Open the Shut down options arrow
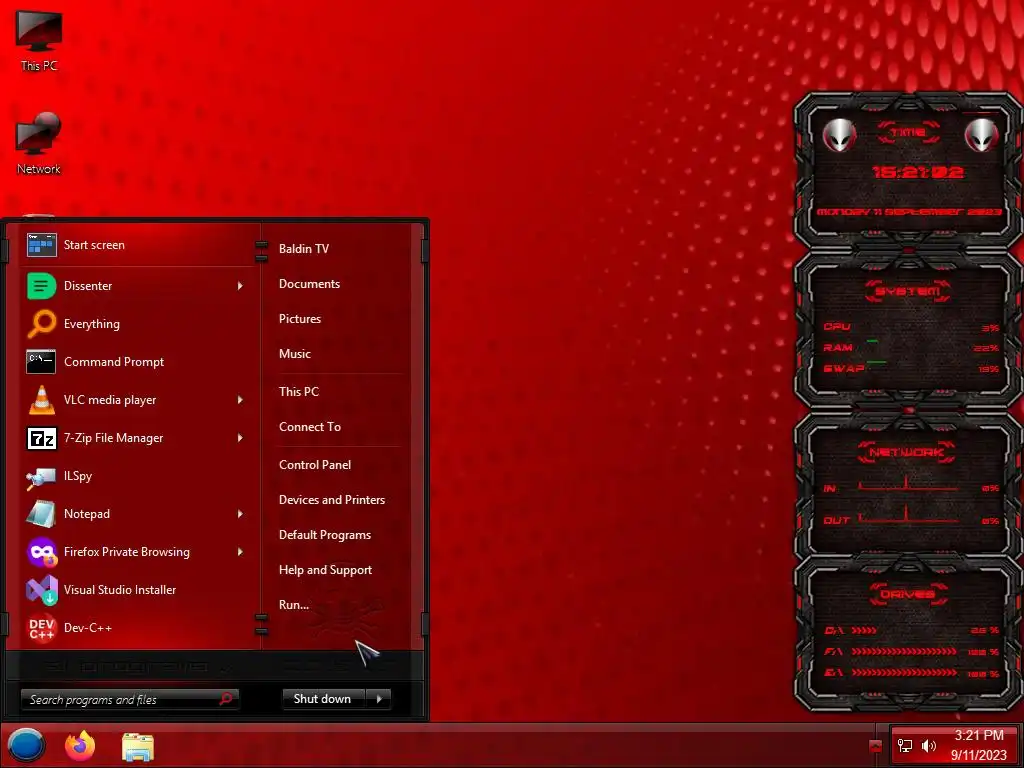Viewport: 1024px width, 768px height. pos(379,699)
